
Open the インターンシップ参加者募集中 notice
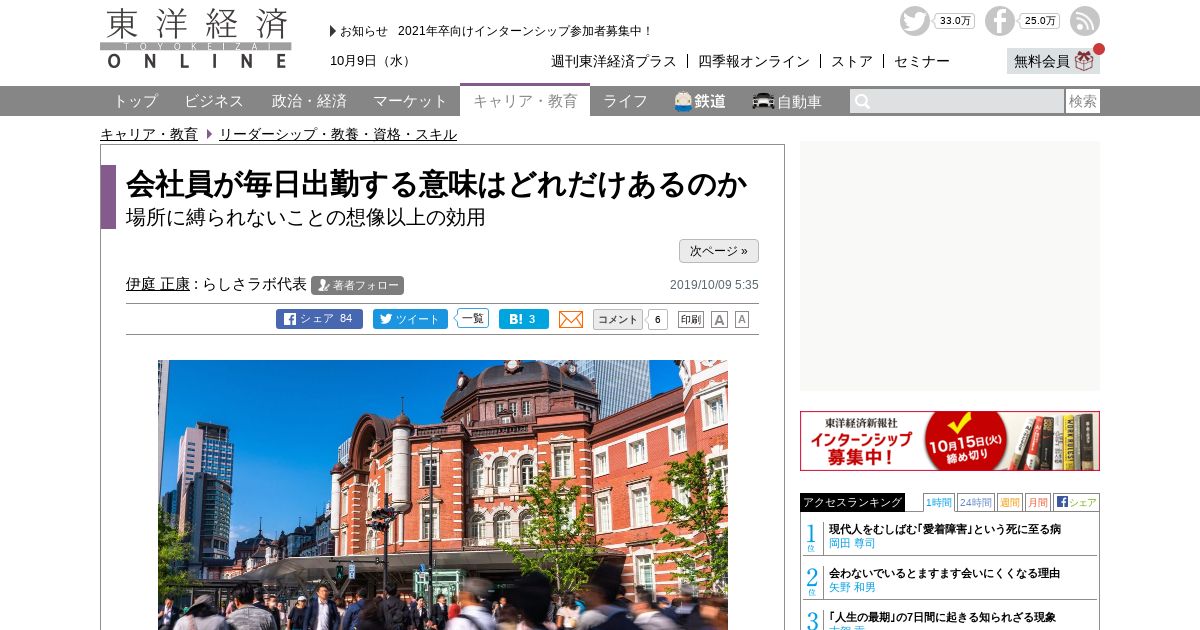[525, 31]
